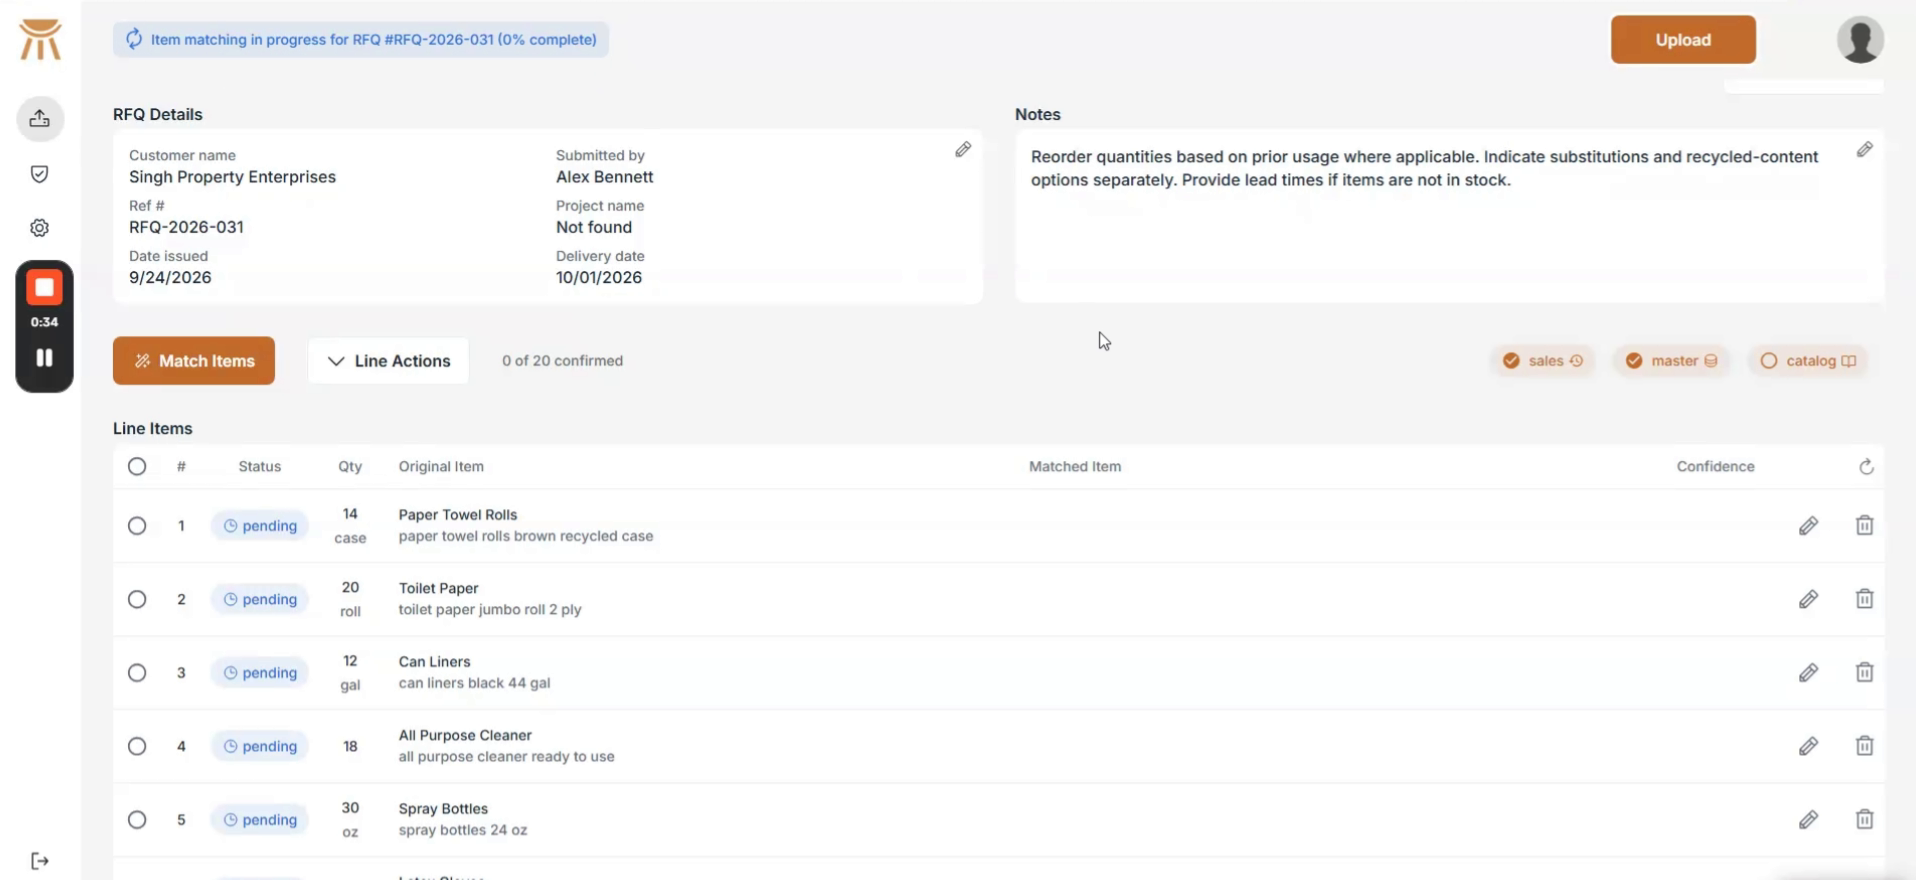Select line item 3 Can Liners
The width and height of the screenshot is (1916, 880).
click(137, 673)
